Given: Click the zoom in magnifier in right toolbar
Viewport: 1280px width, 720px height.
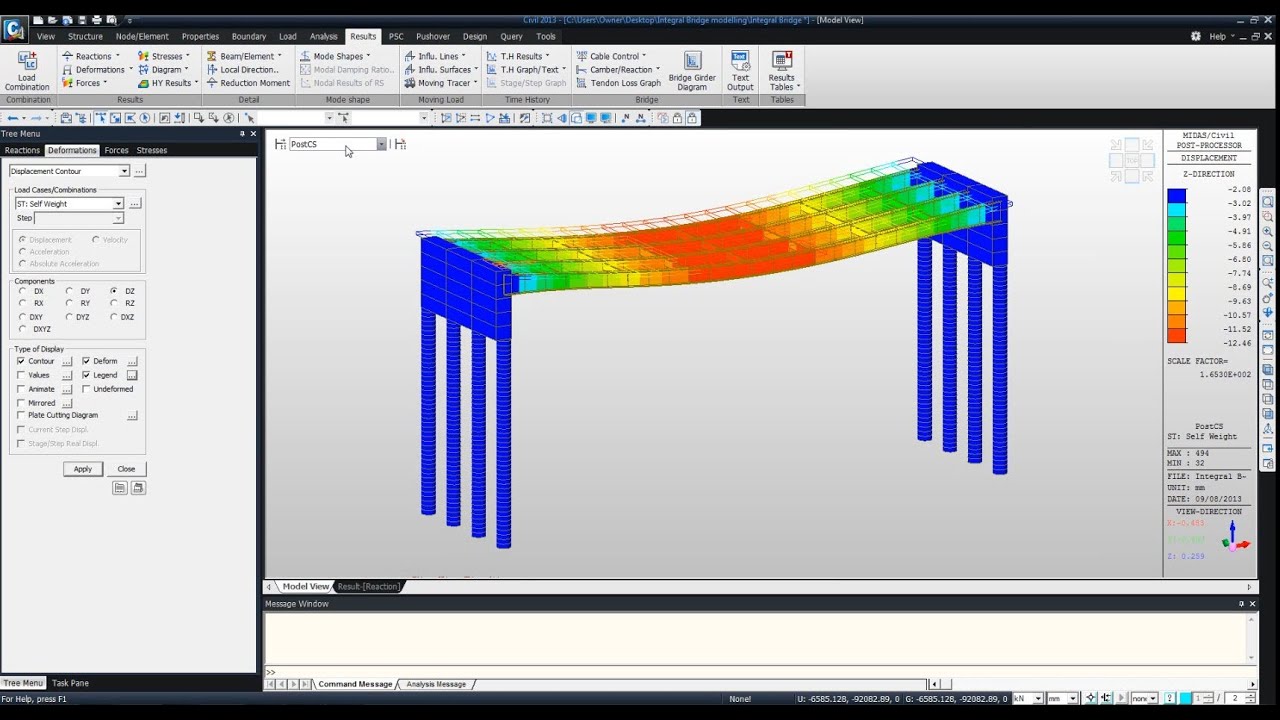Looking at the screenshot, I should 1268,231.
